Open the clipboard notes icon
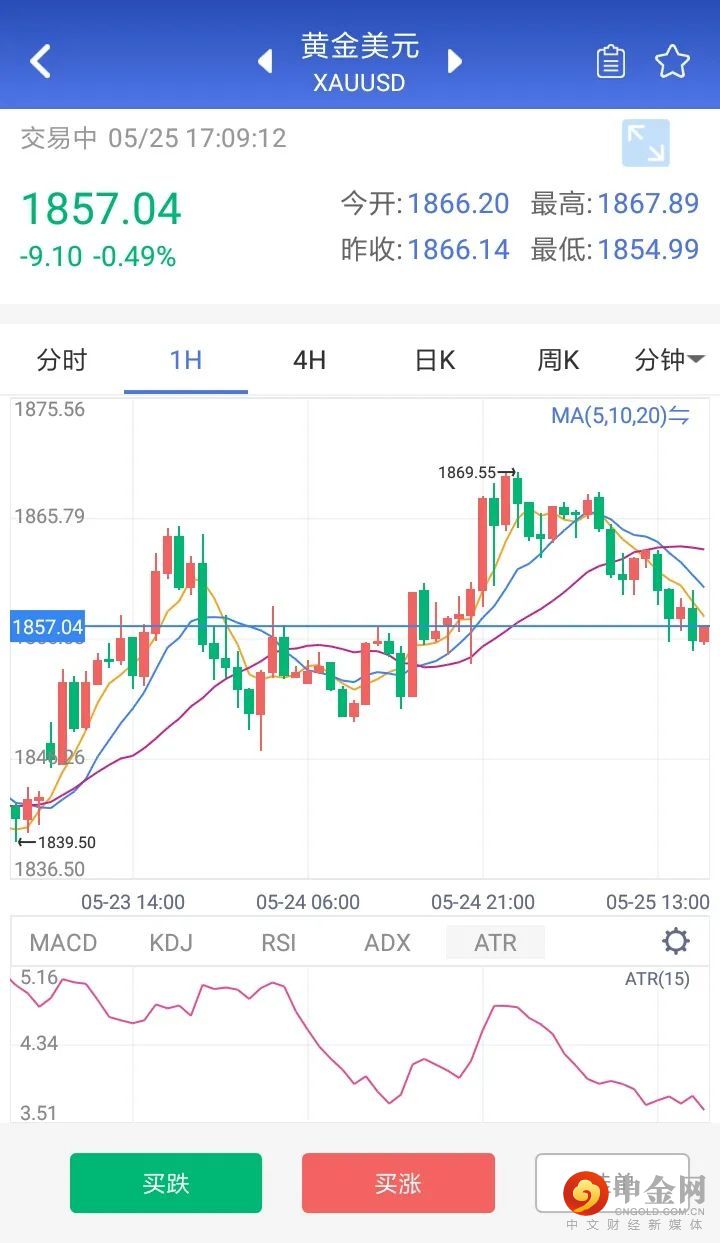 pyautogui.click(x=610, y=62)
